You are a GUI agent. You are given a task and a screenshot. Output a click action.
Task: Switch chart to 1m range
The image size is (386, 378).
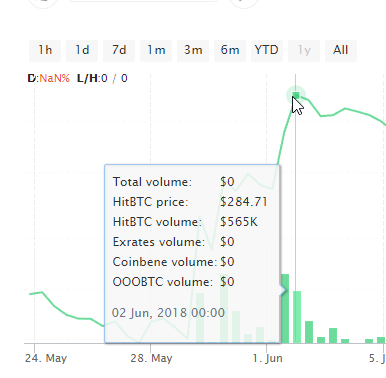[x=156, y=51]
